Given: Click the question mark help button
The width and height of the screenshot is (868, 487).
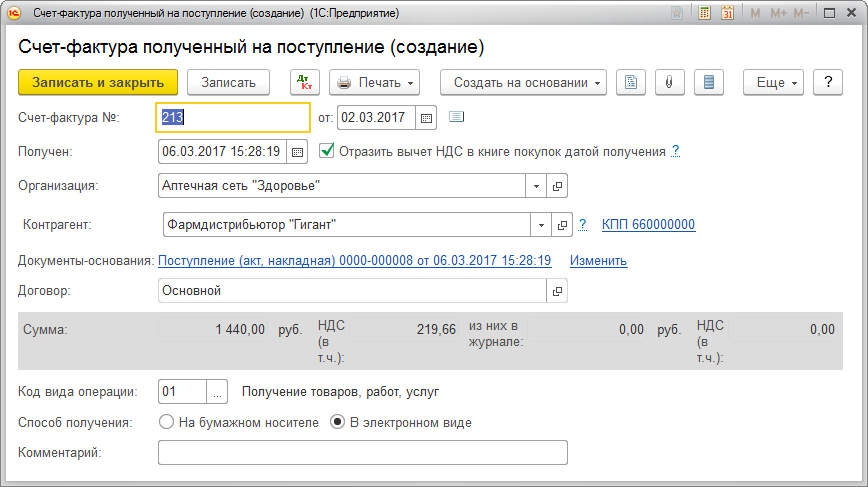Looking at the screenshot, I should (x=828, y=82).
